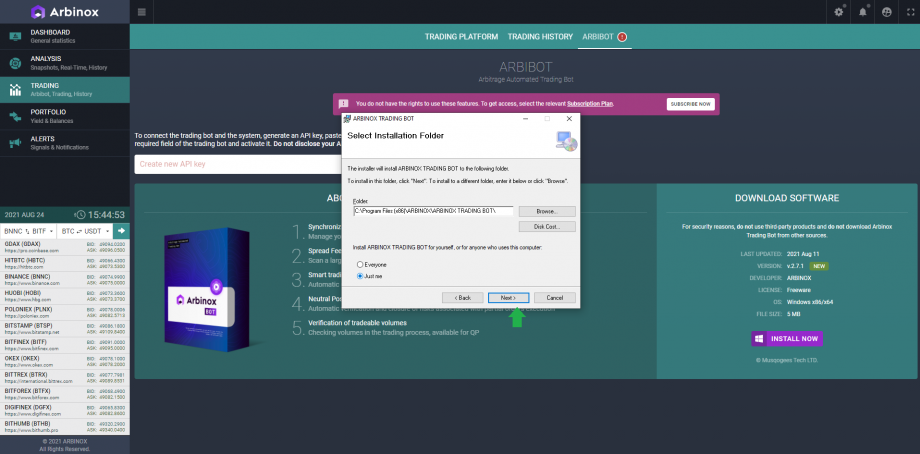Click the installer computer disc graphic

coord(567,141)
